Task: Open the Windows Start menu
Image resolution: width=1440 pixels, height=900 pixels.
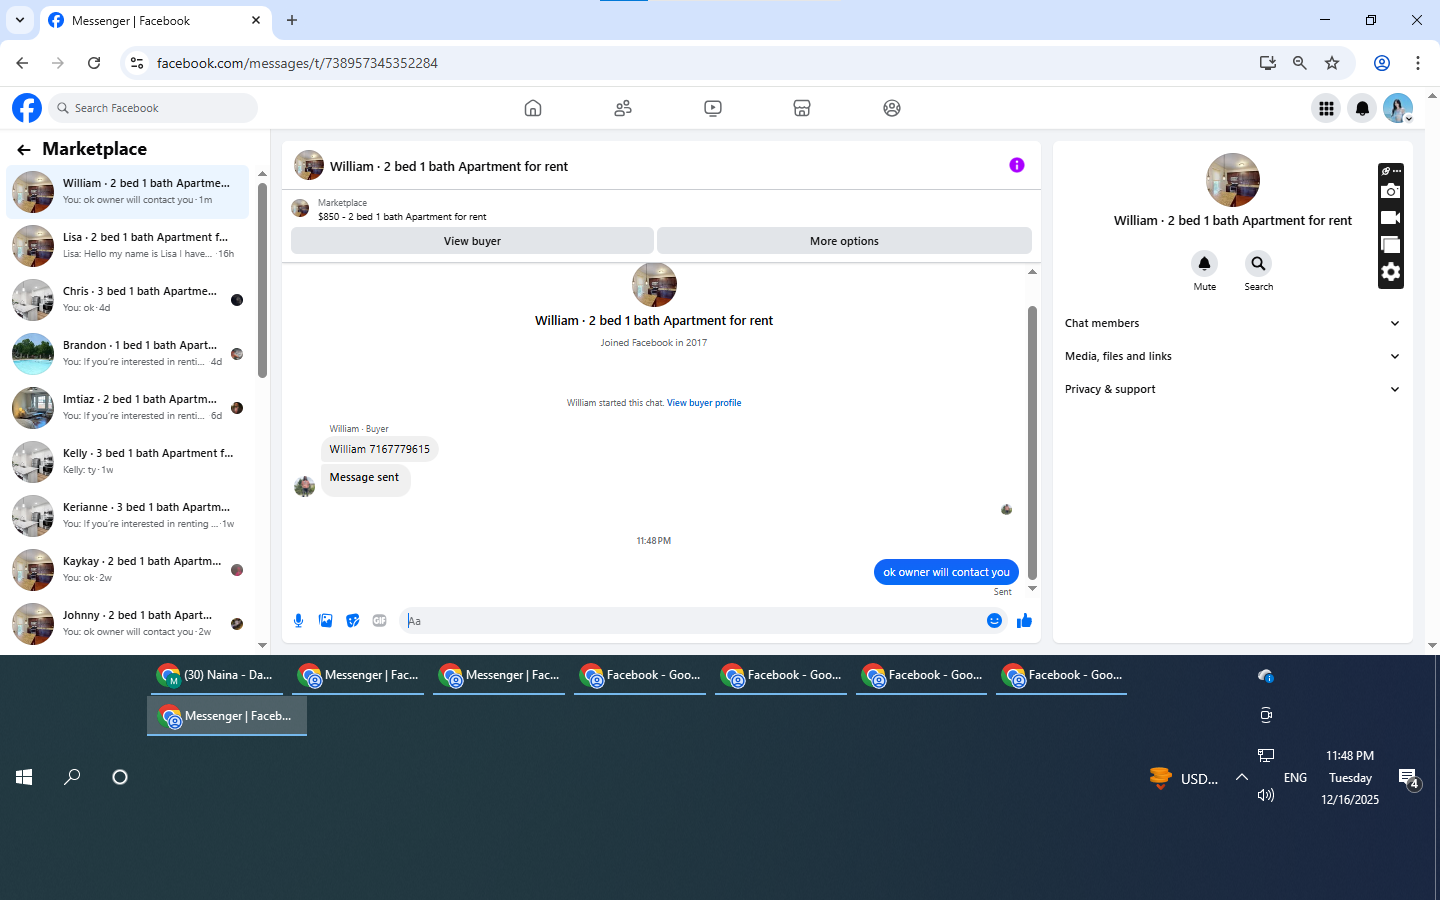Action: coord(24,777)
